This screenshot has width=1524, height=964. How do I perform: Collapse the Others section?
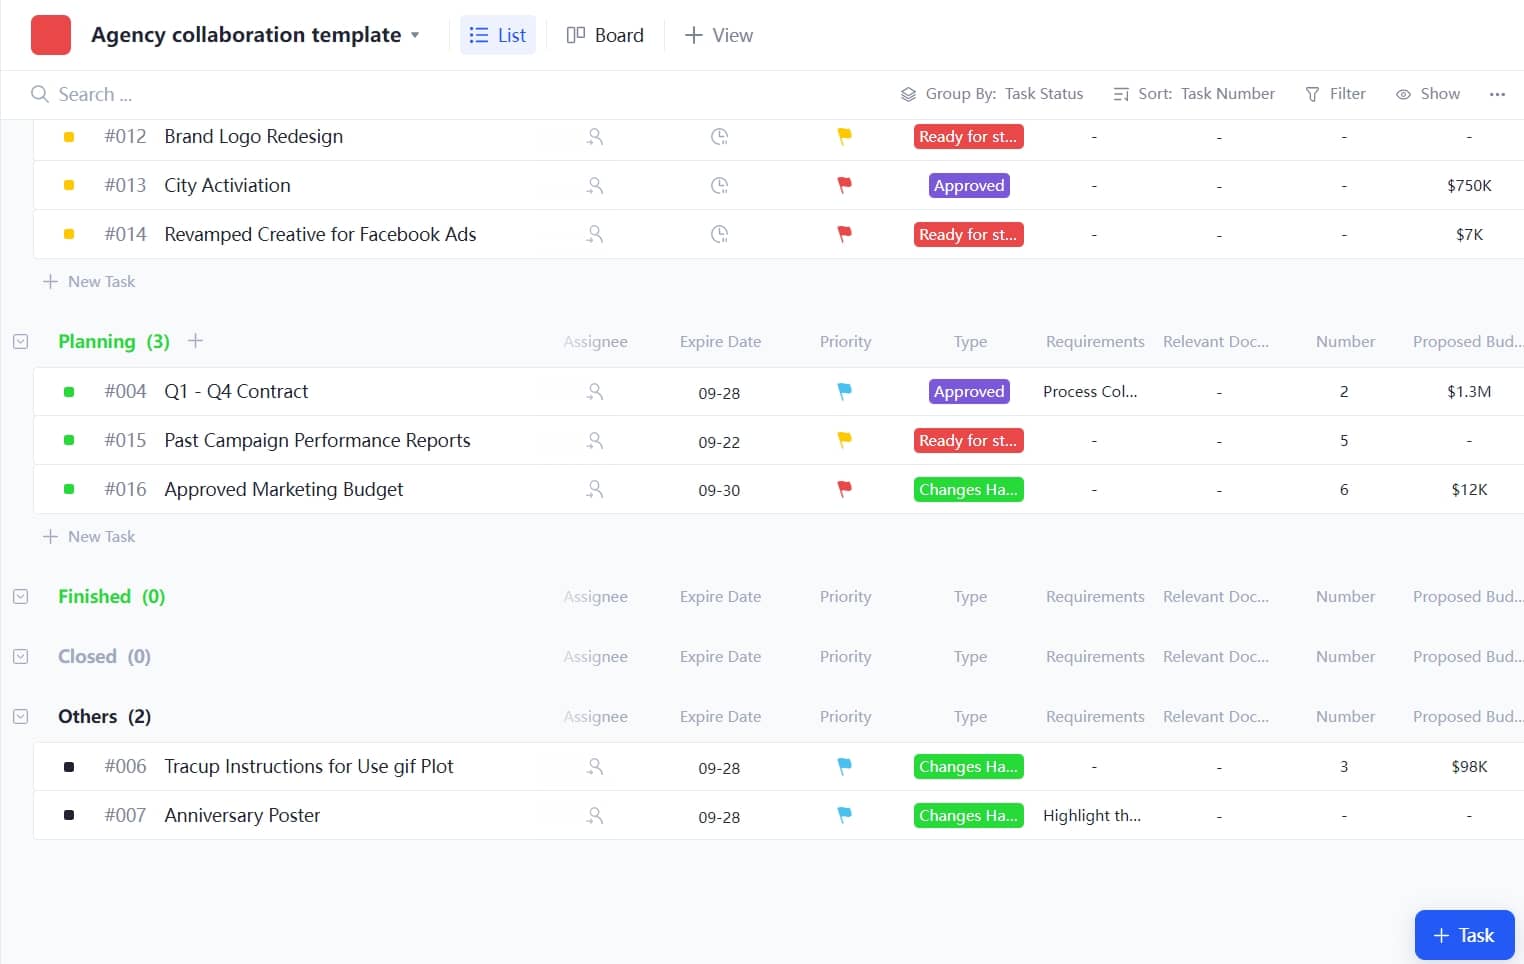[x=21, y=716]
